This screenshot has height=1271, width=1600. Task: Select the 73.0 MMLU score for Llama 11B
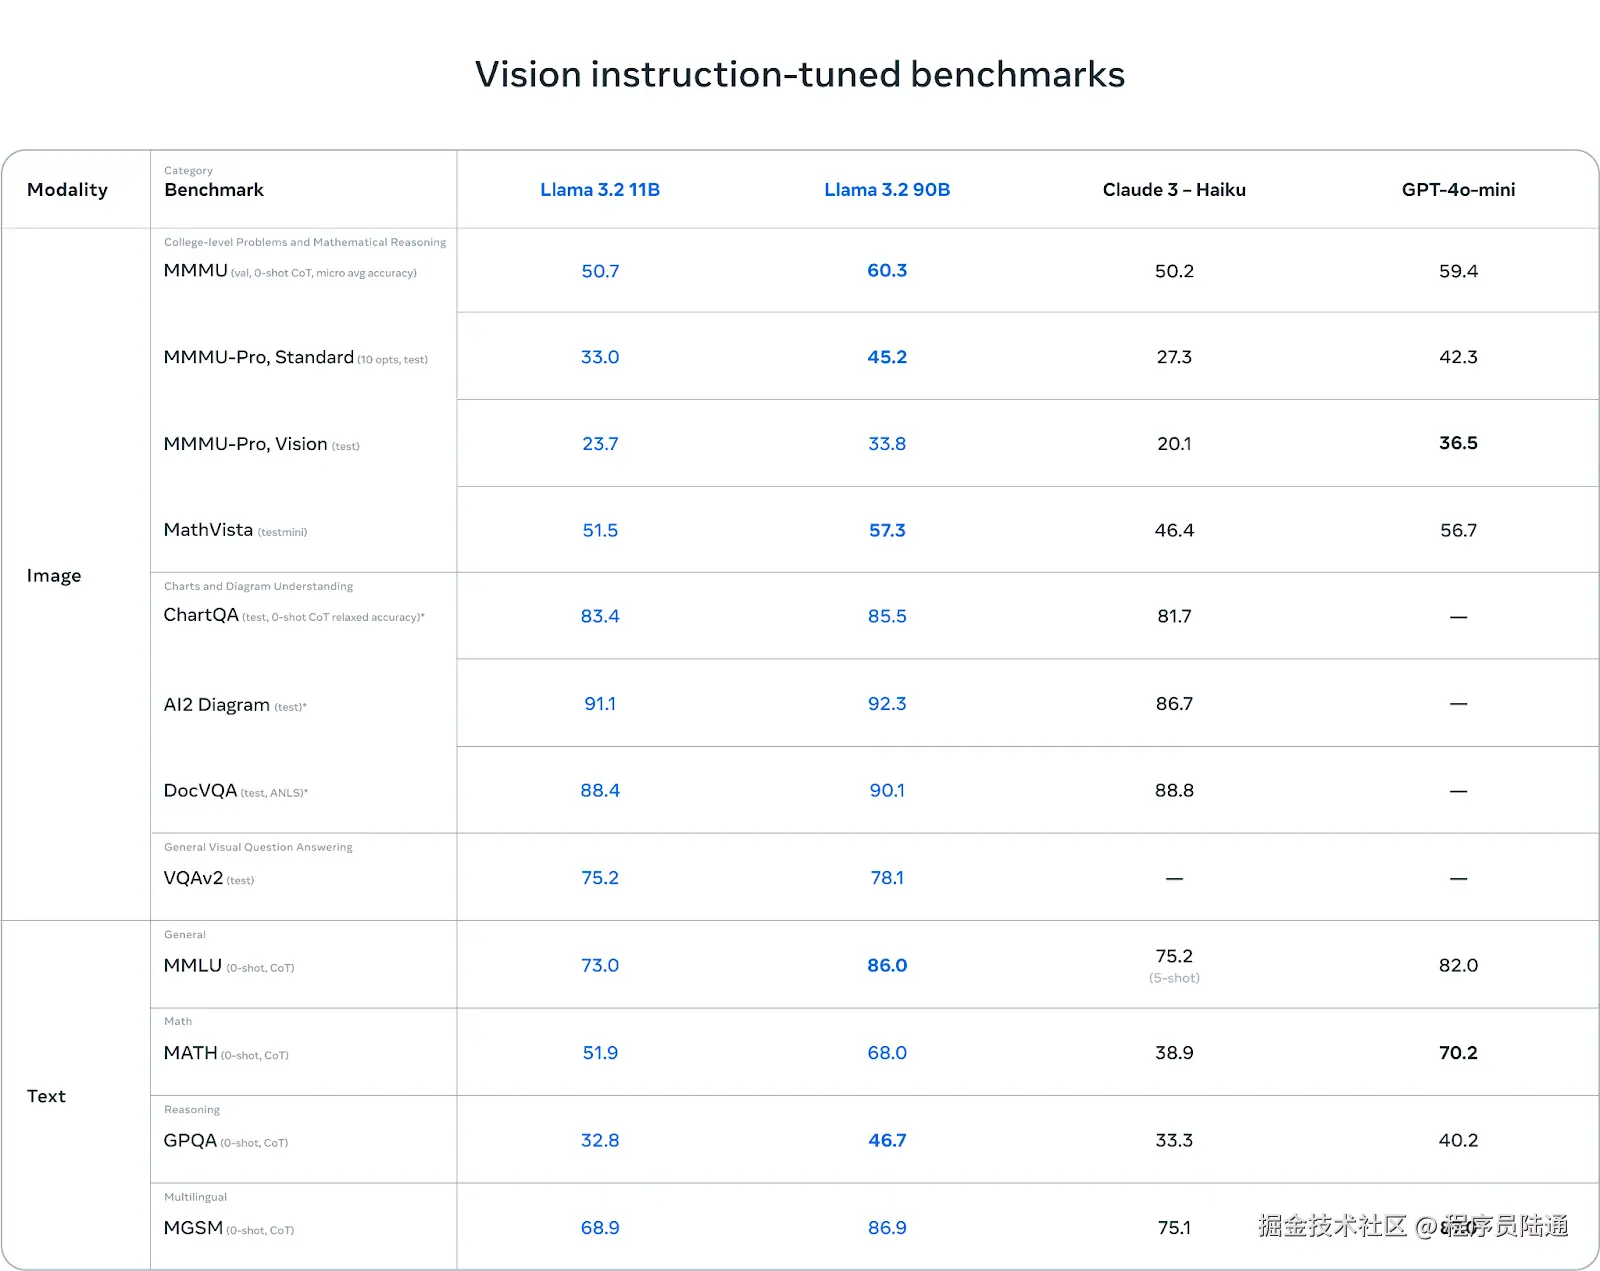pos(600,965)
